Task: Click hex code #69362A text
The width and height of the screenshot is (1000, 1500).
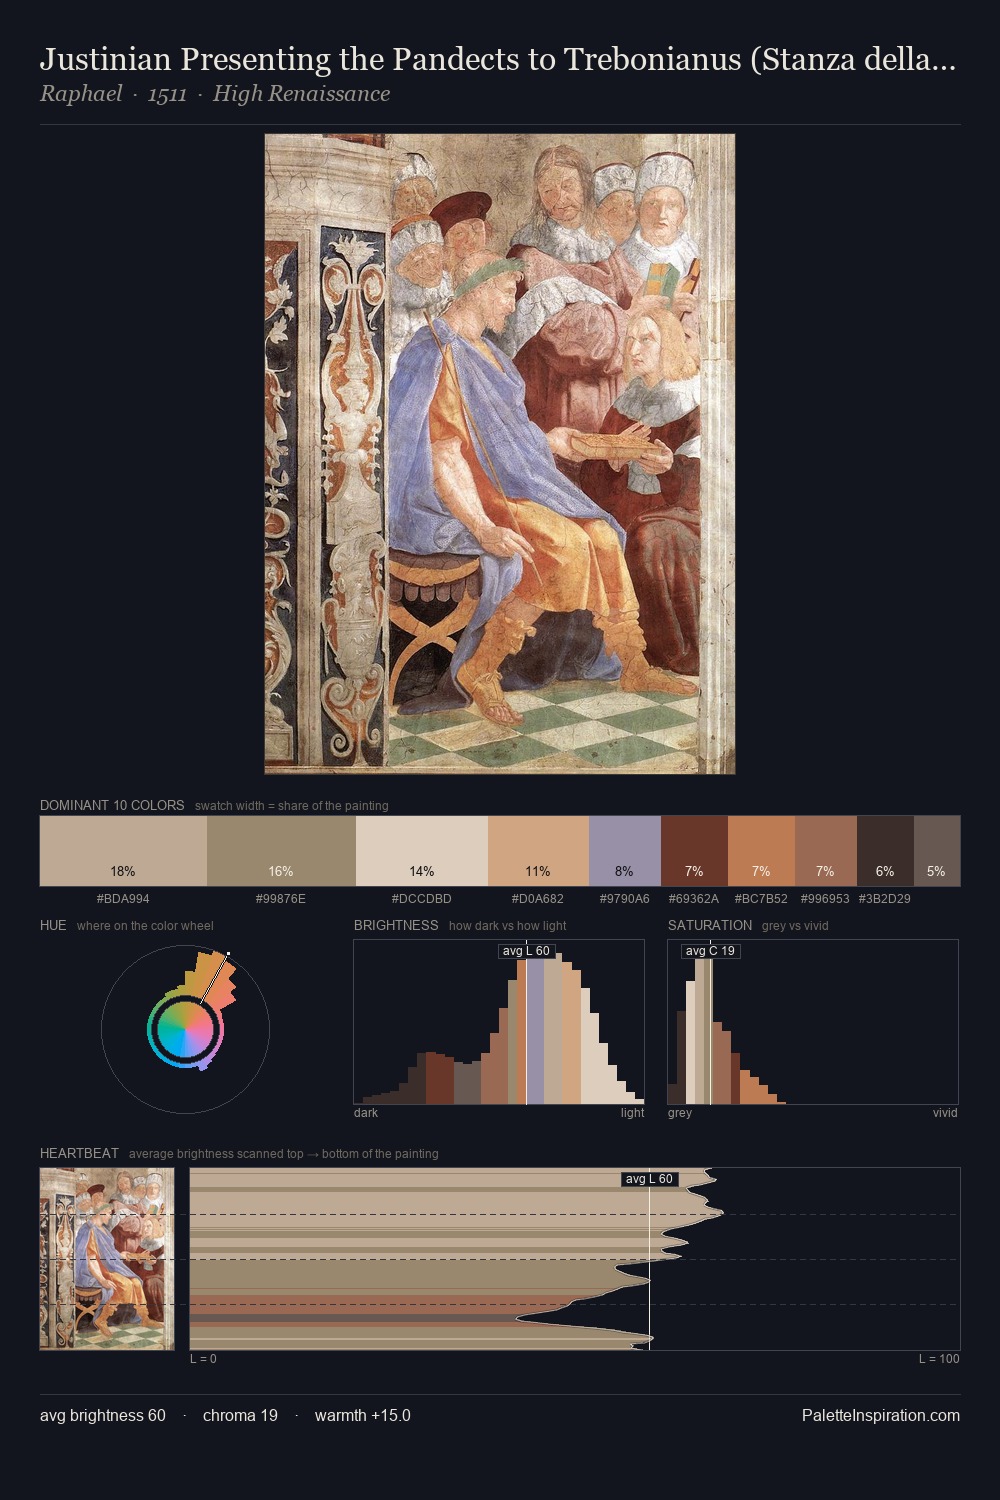Action: [x=694, y=899]
